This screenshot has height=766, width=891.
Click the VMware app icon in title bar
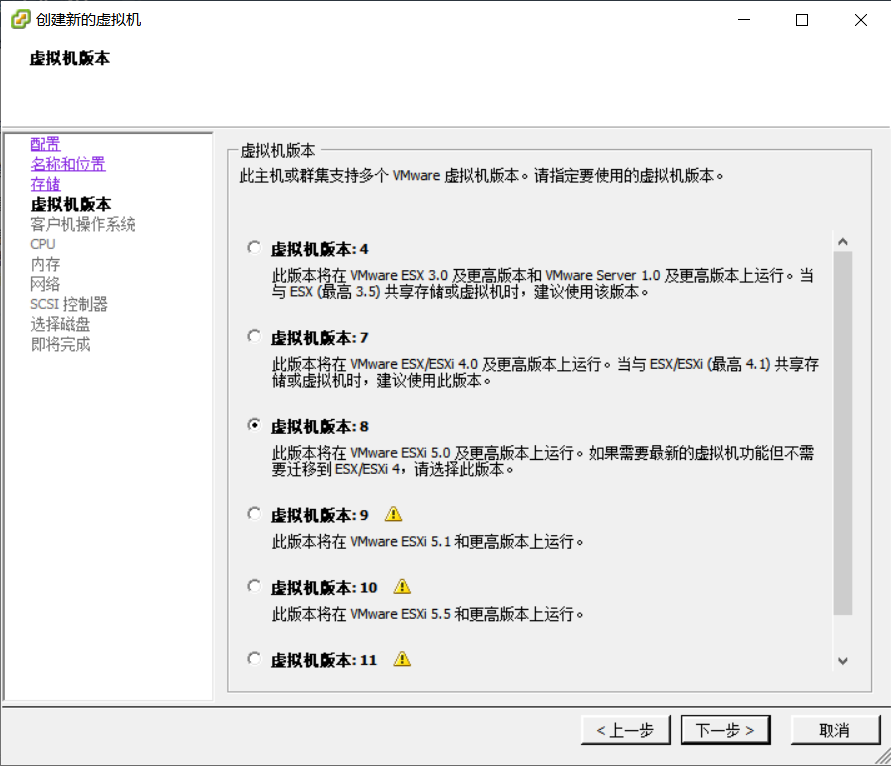pos(20,19)
